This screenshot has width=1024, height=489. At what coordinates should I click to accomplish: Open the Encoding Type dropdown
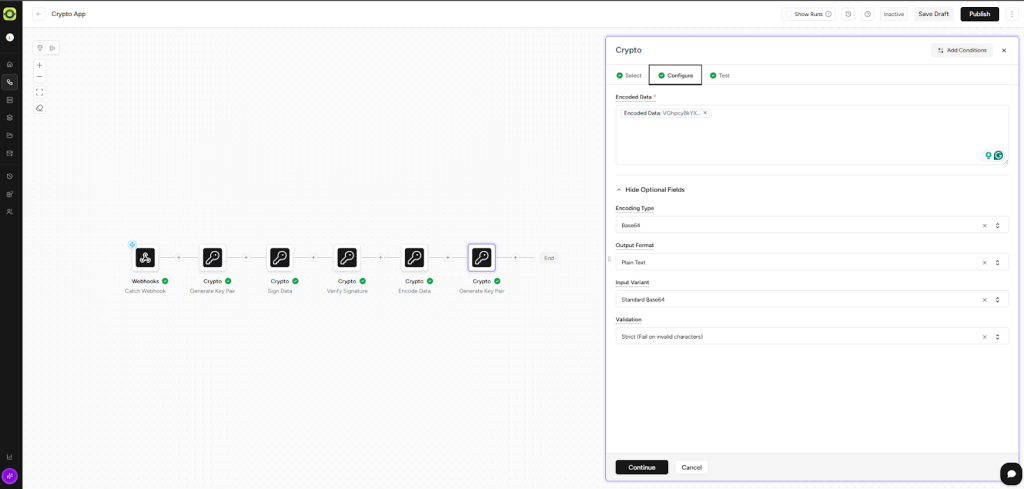click(800, 226)
